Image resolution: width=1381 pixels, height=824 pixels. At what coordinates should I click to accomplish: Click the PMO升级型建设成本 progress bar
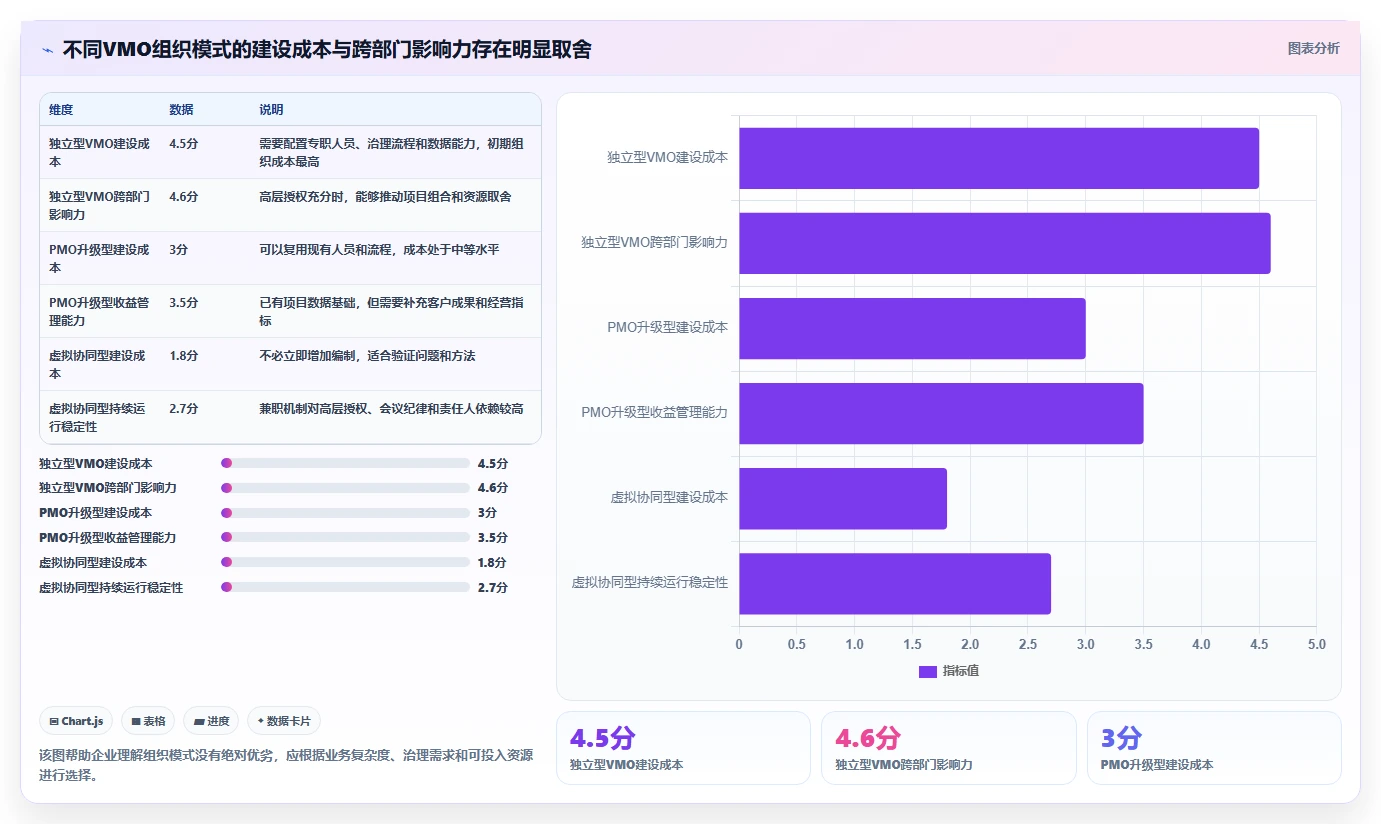click(345, 513)
